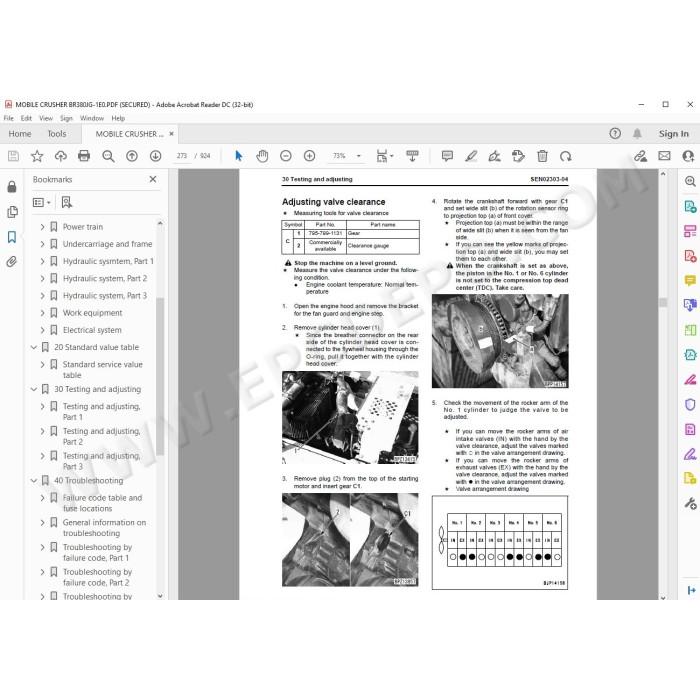Screen dimensions: 700x700
Task: Close the MOBILE CRUSHER document tab
Action: pyautogui.click(x=171, y=133)
